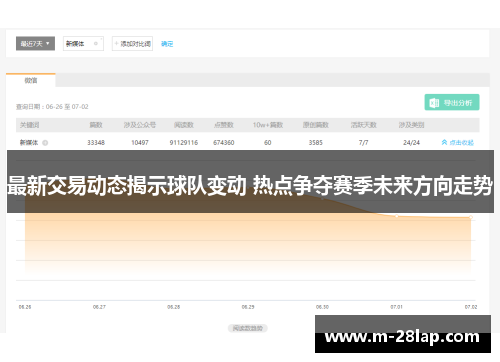500x362 pixels.
Task: Click the cell value 91129116
Action: click(184, 143)
